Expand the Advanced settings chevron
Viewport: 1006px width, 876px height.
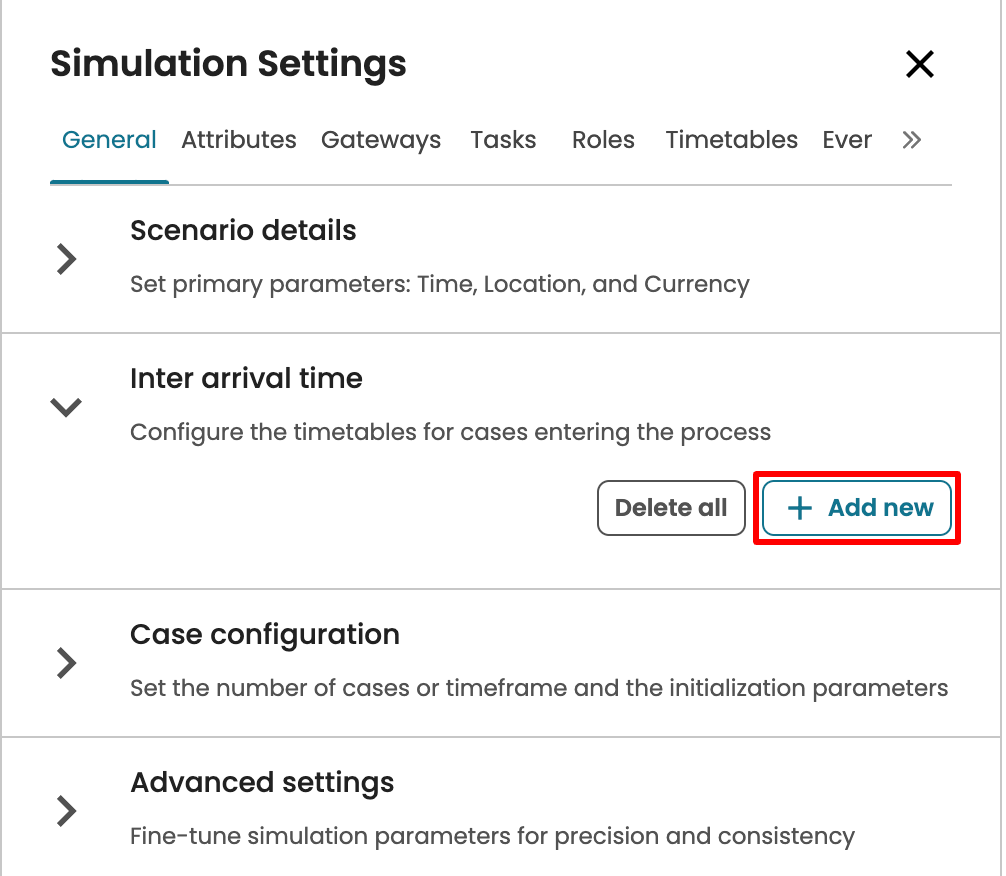point(66,810)
